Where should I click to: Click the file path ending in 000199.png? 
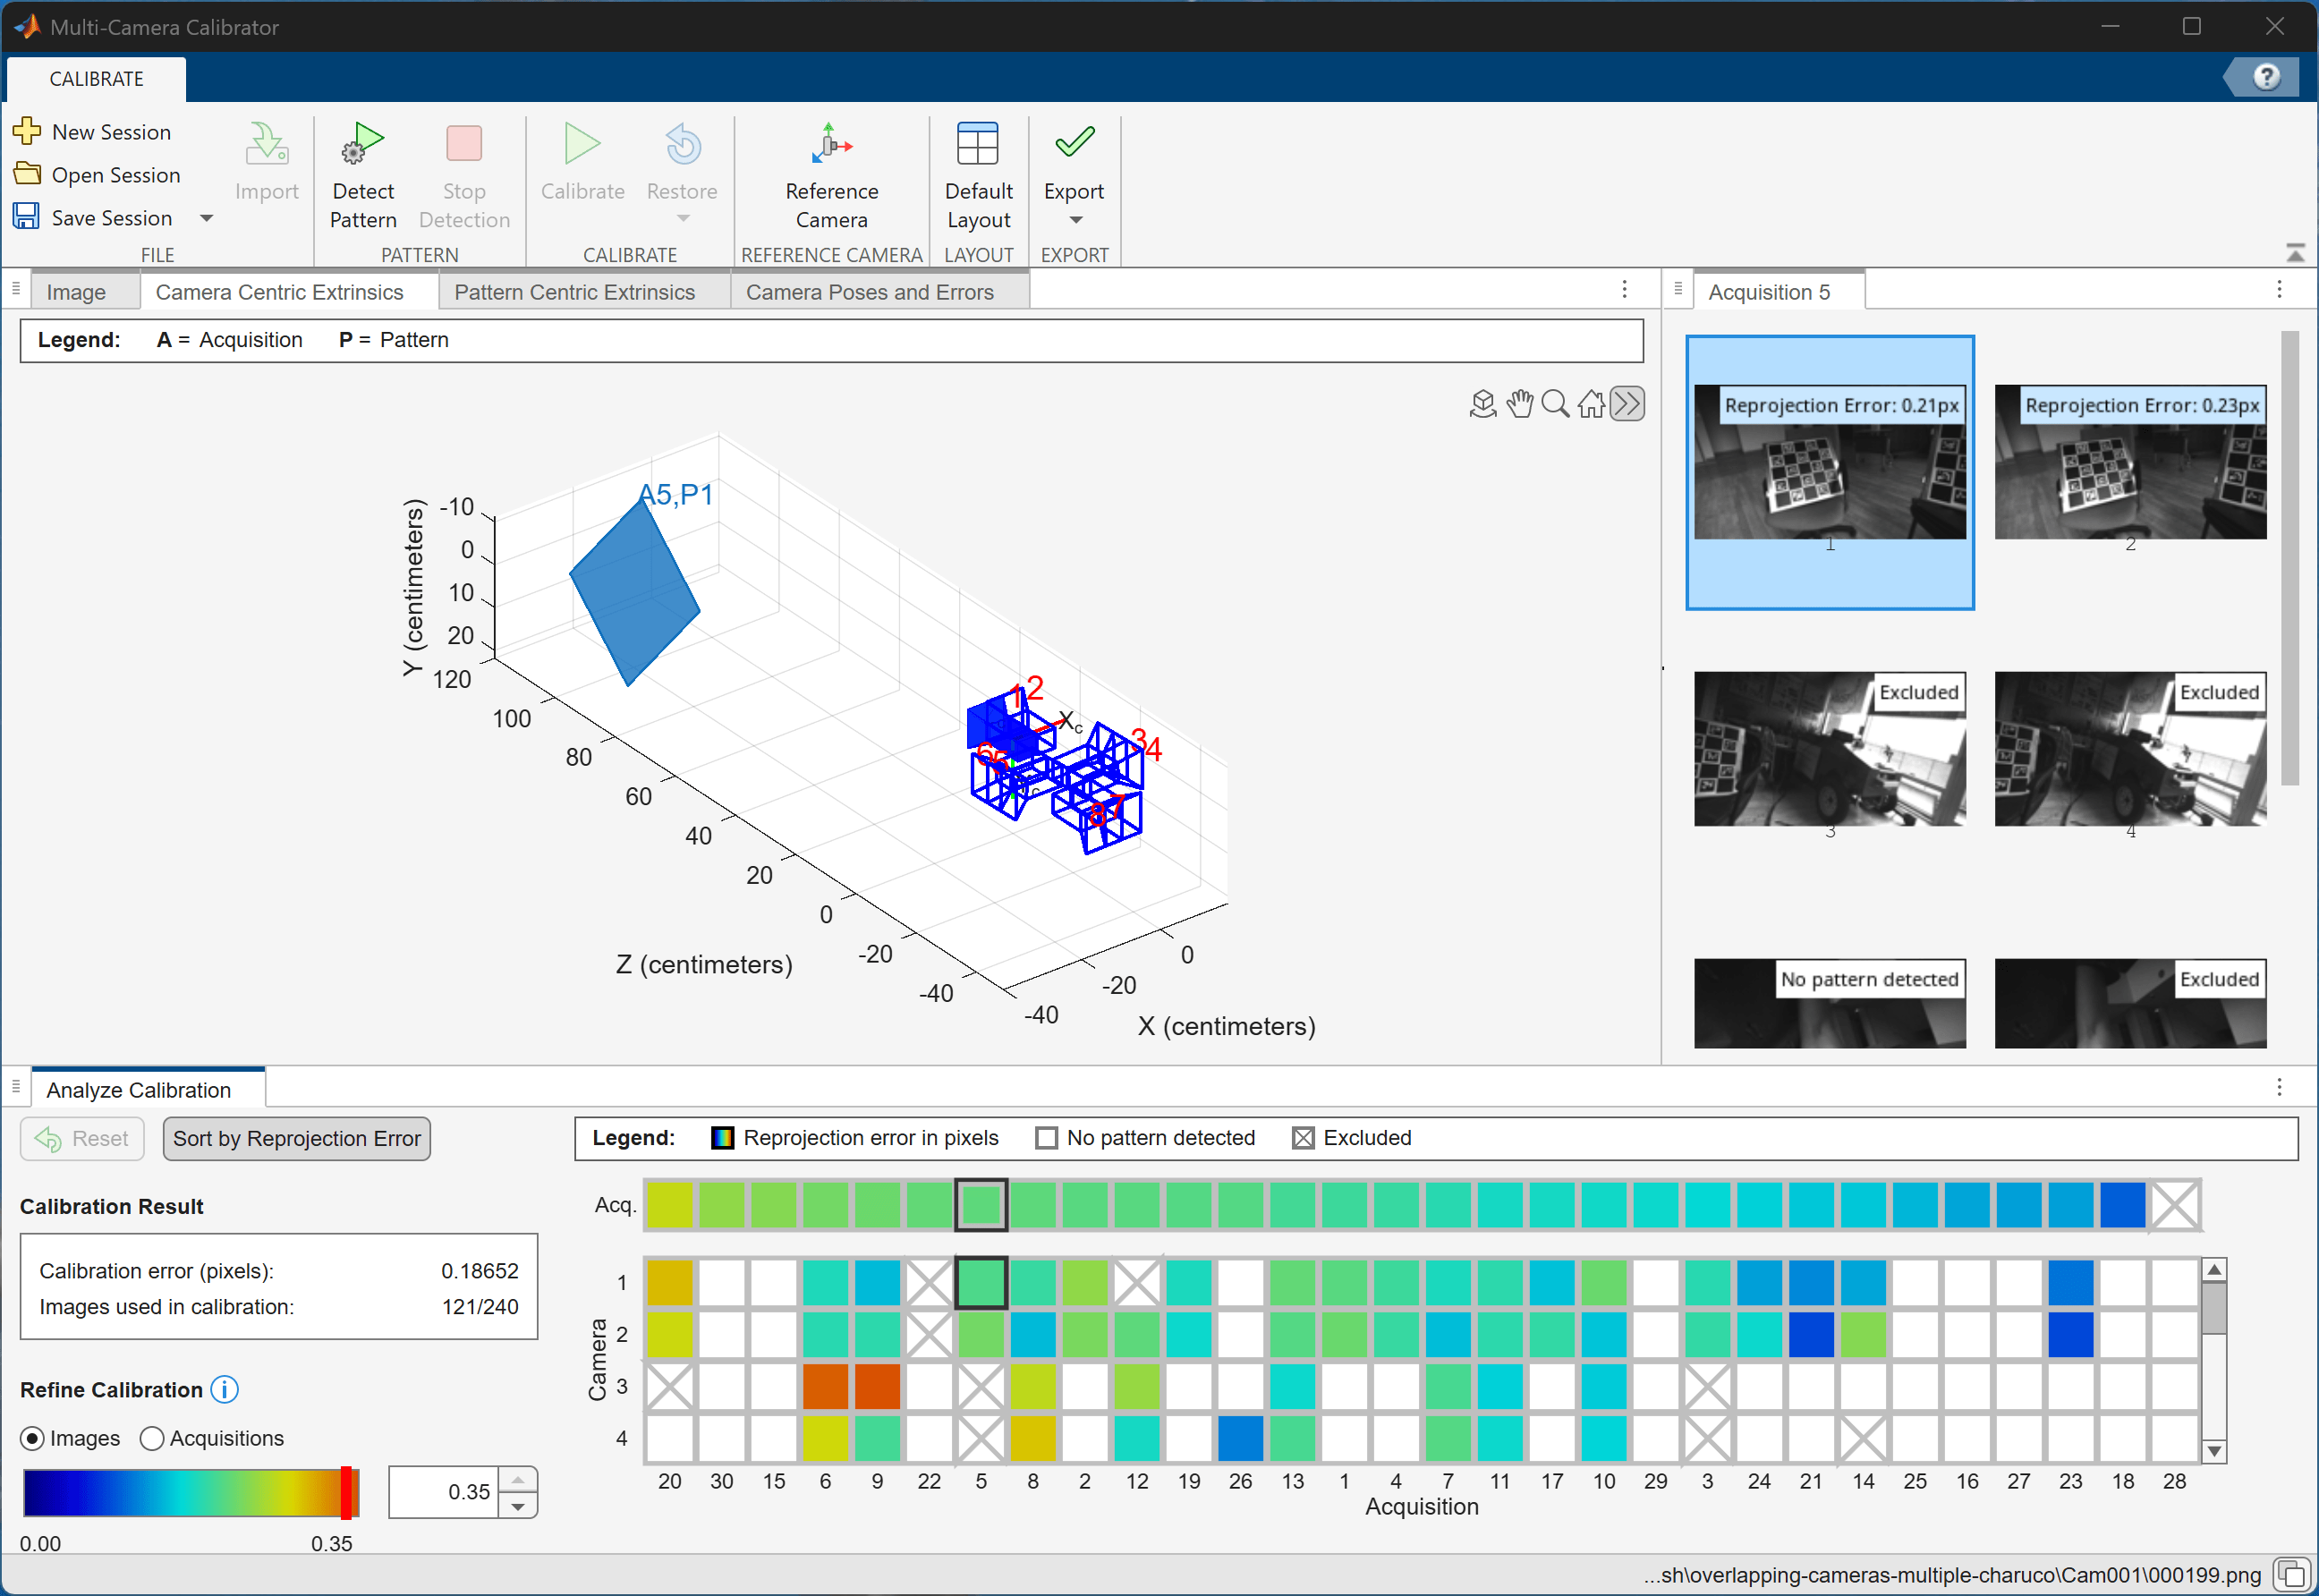pos(1952,1575)
